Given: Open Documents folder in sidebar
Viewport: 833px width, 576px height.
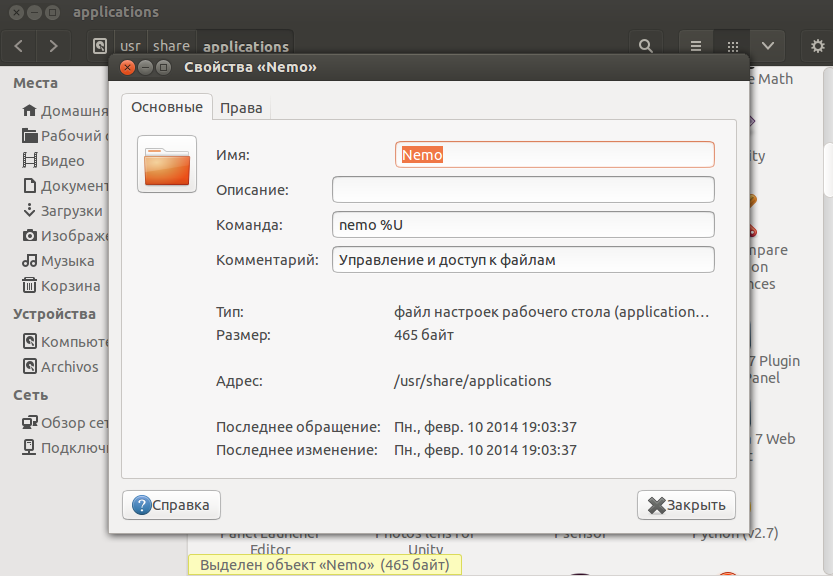Looking at the screenshot, I should click(65, 185).
